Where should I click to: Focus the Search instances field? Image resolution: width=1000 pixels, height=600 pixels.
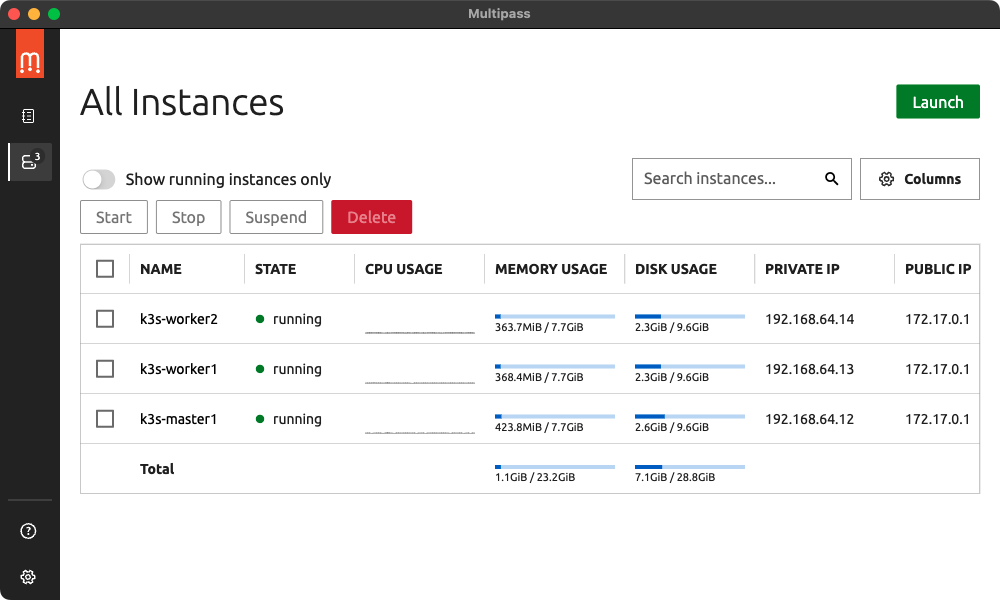click(x=742, y=179)
